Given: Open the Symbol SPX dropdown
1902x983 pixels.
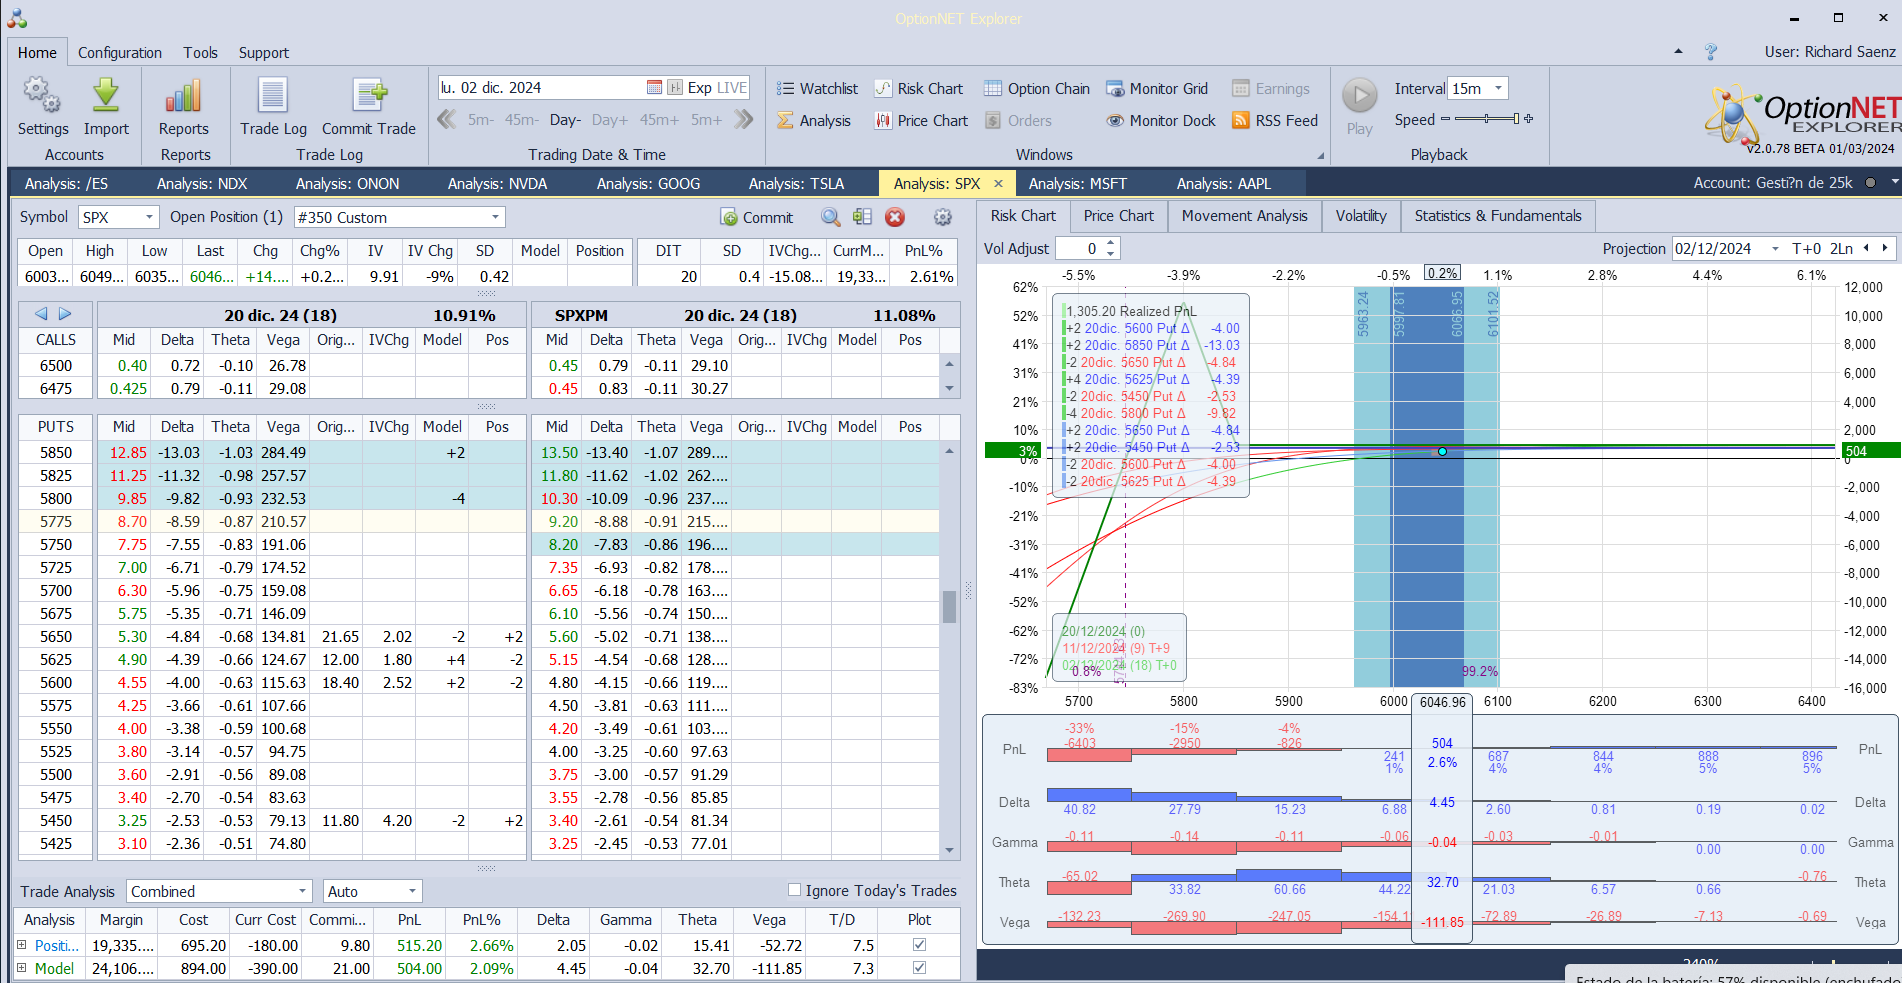Looking at the screenshot, I should click(x=149, y=217).
